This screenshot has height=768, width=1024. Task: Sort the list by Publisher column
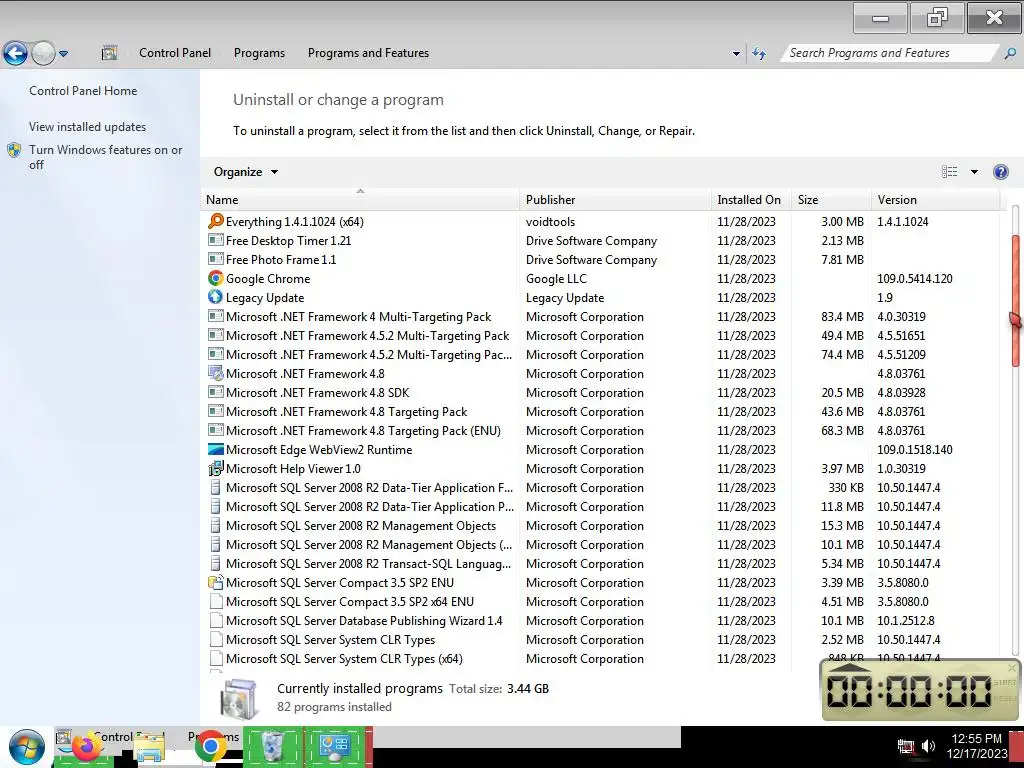pos(615,200)
